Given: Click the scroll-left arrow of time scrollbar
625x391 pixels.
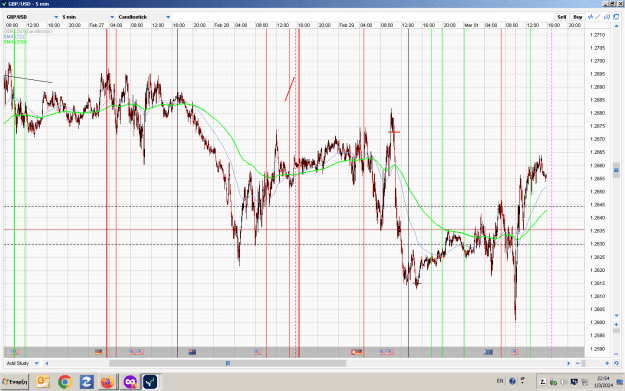Looking at the screenshot, I should (47, 363).
